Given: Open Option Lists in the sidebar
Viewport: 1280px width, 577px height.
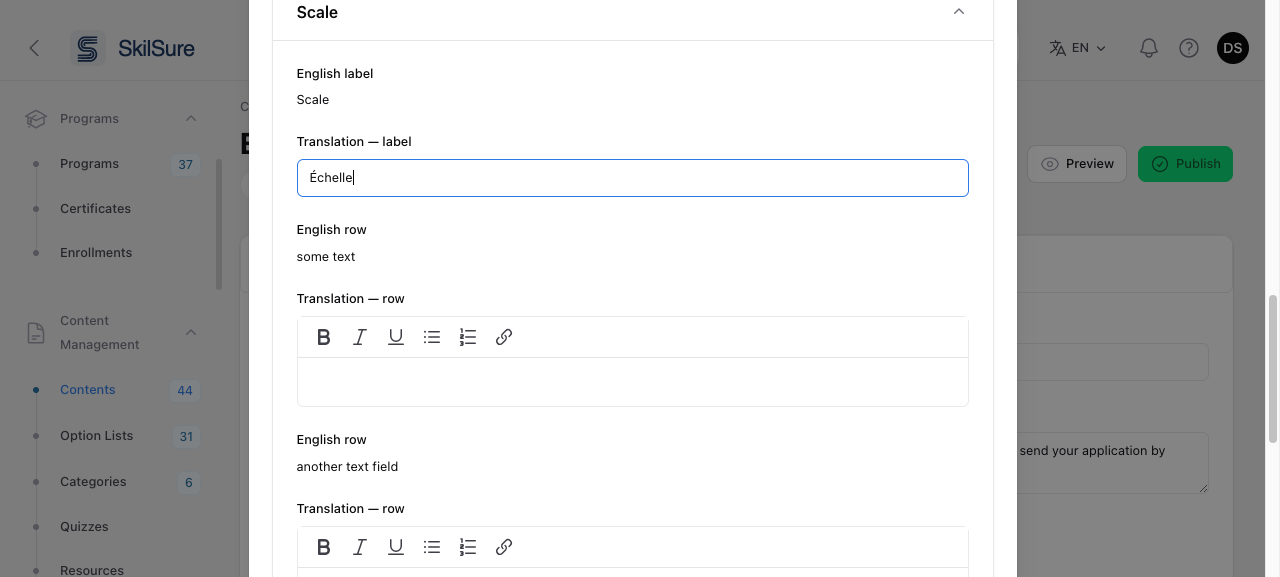Looking at the screenshot, I should tap(97, 436).
